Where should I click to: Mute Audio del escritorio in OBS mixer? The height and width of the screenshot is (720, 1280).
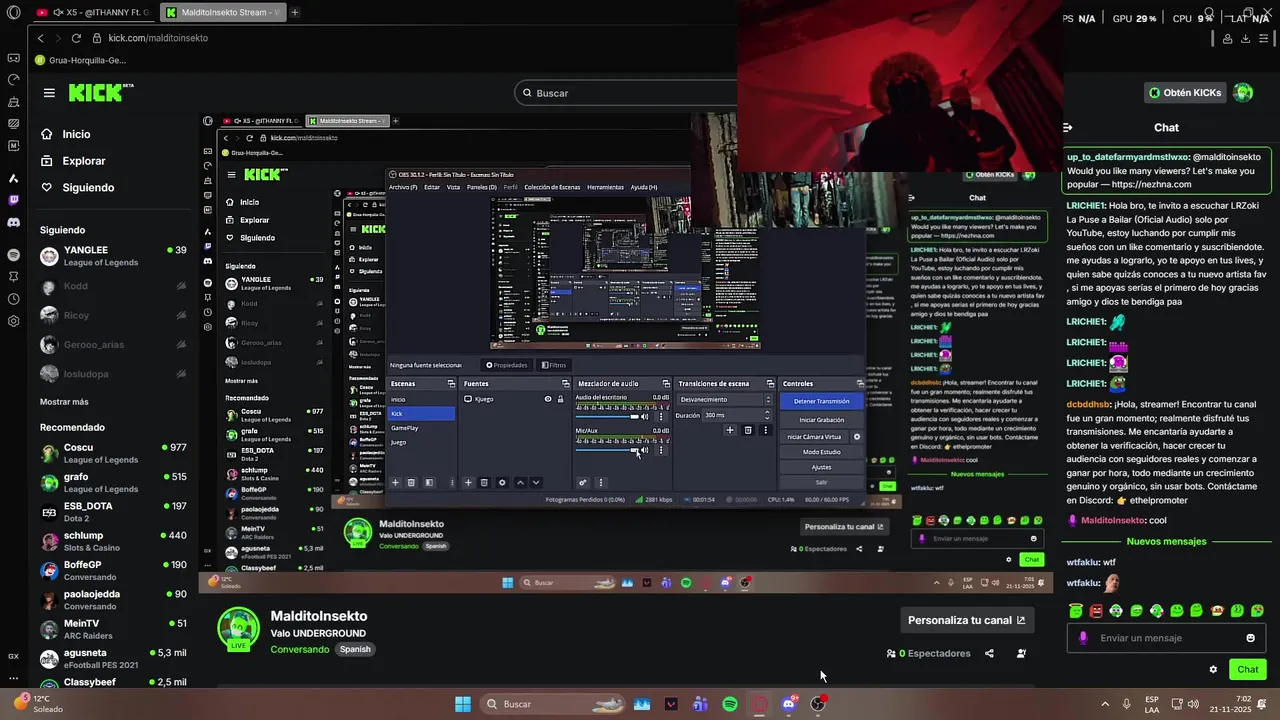pyautogui.click(x=645, y=417)
